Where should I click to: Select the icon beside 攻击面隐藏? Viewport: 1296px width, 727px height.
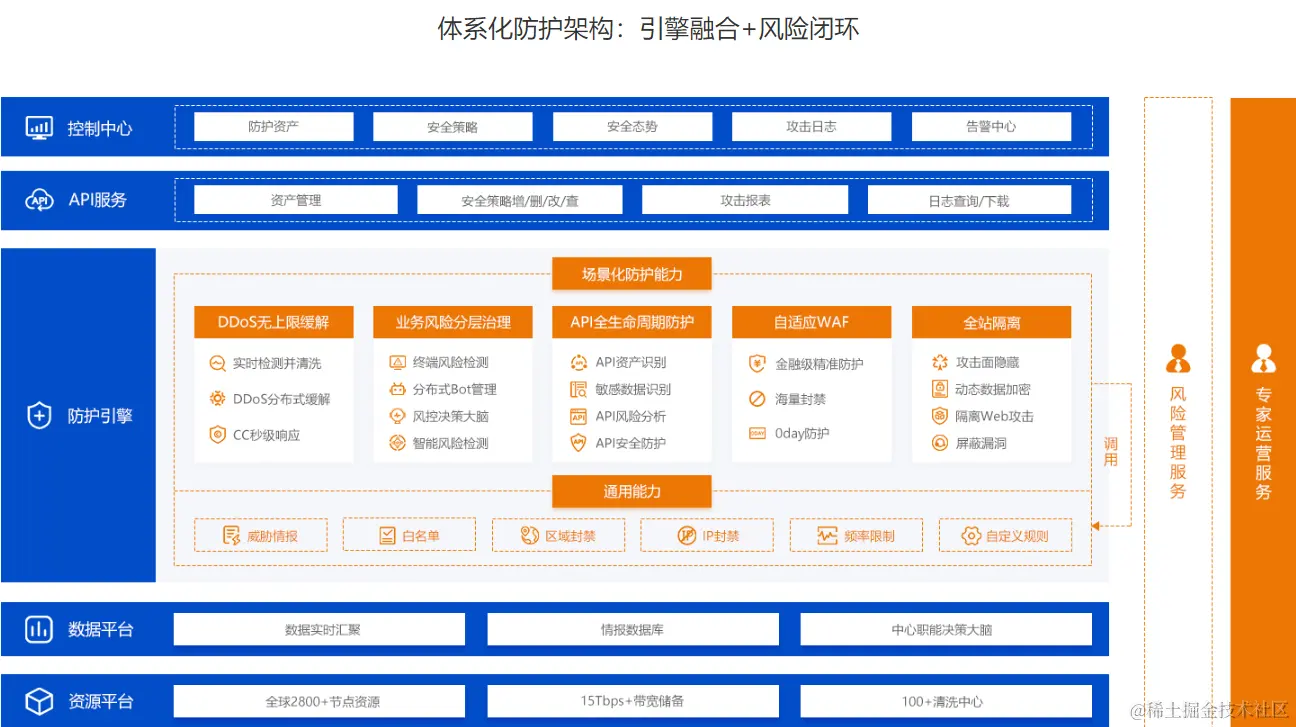coord(940,362)
